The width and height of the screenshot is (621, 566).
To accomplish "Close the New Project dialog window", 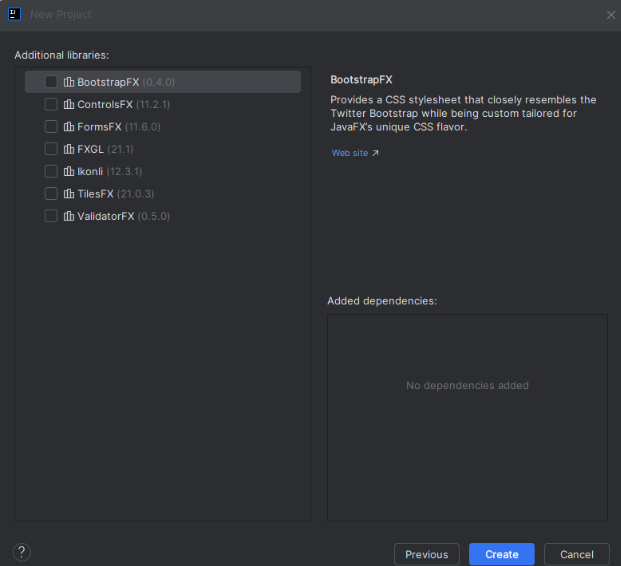I will click(610, 14).
